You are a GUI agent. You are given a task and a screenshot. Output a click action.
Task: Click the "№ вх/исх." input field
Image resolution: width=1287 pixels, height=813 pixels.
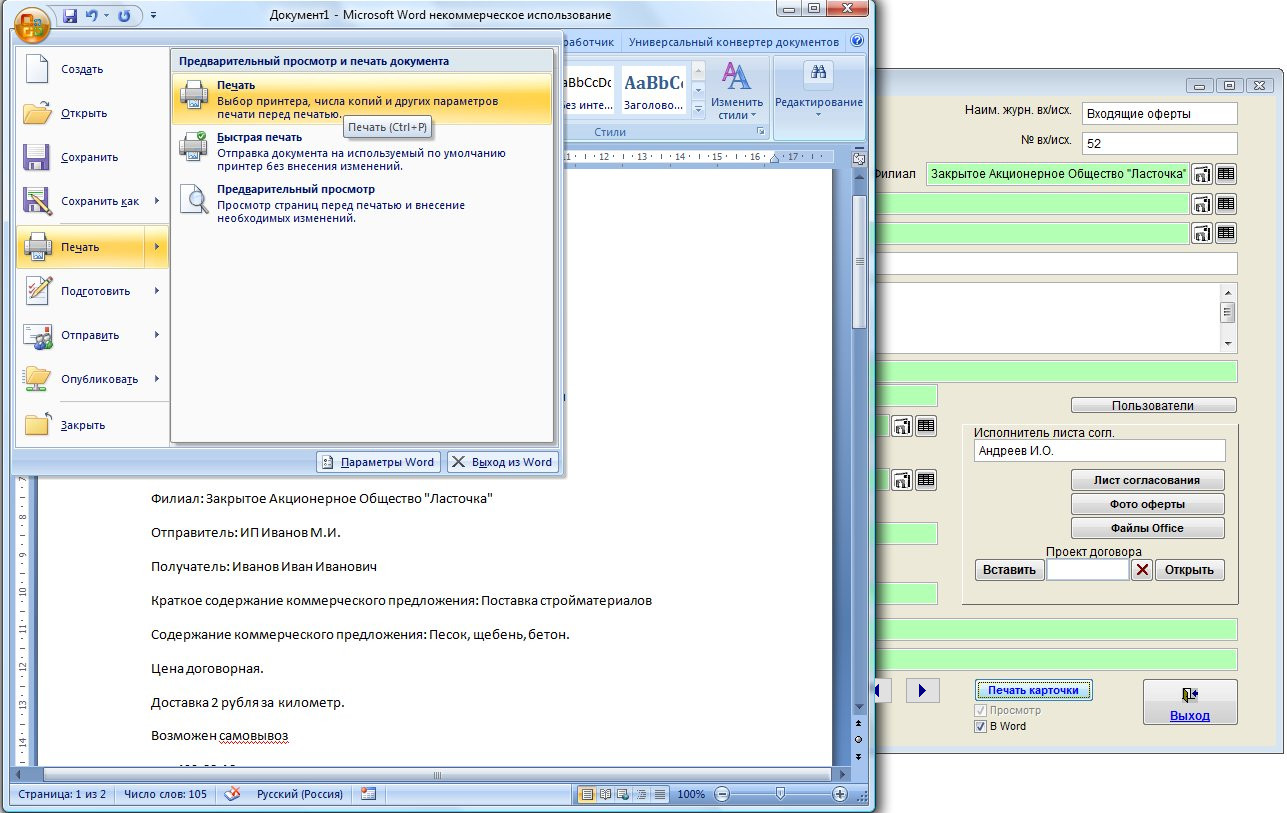[x=1159, y=143]
